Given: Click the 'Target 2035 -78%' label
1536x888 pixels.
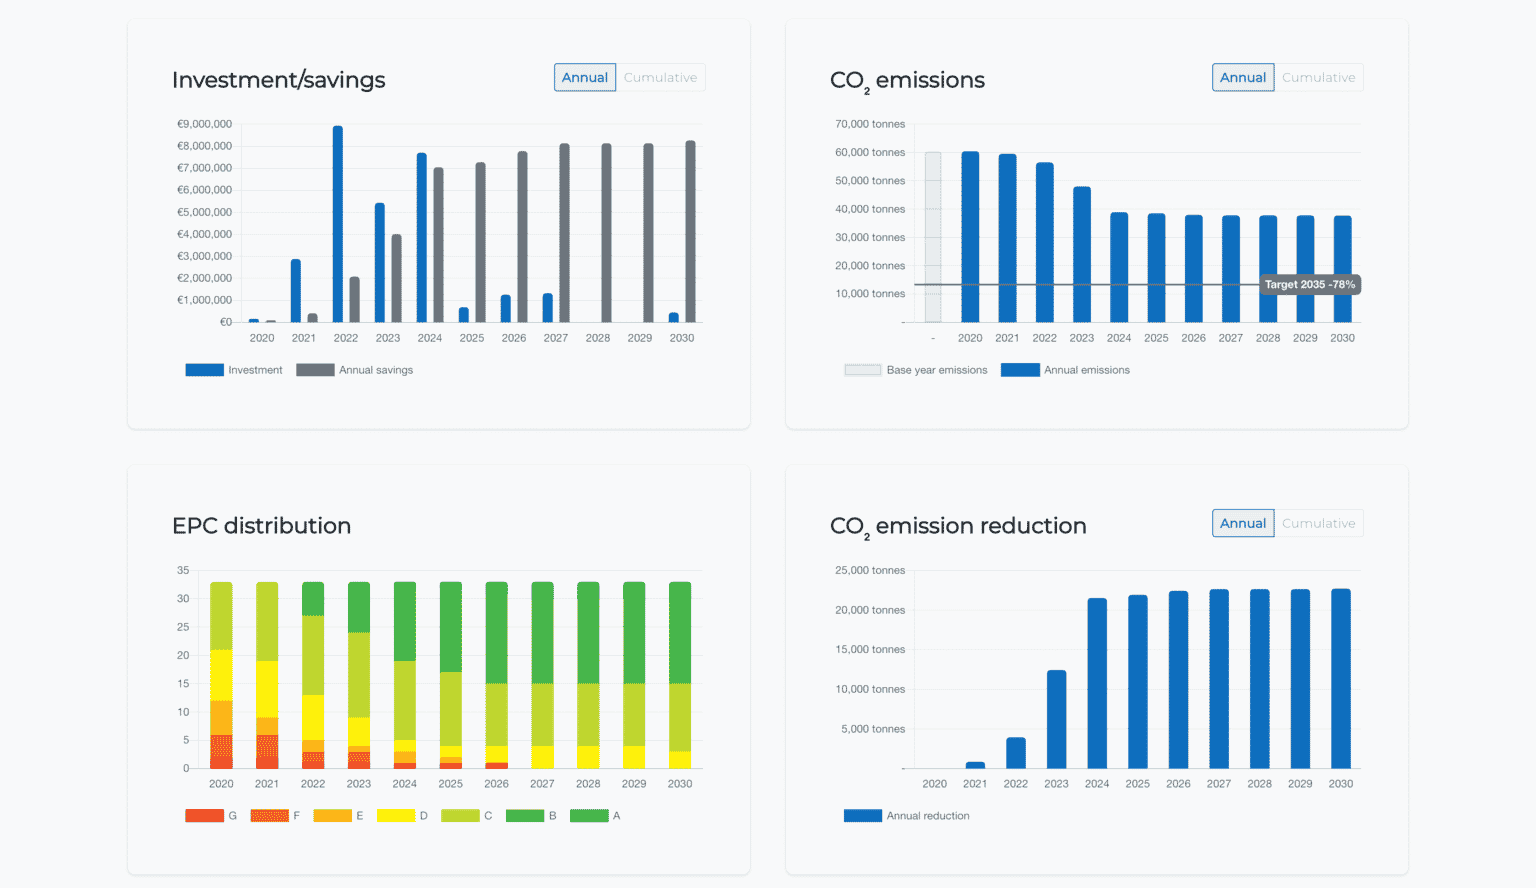Looking at the screenshot, I should 1310,285.
